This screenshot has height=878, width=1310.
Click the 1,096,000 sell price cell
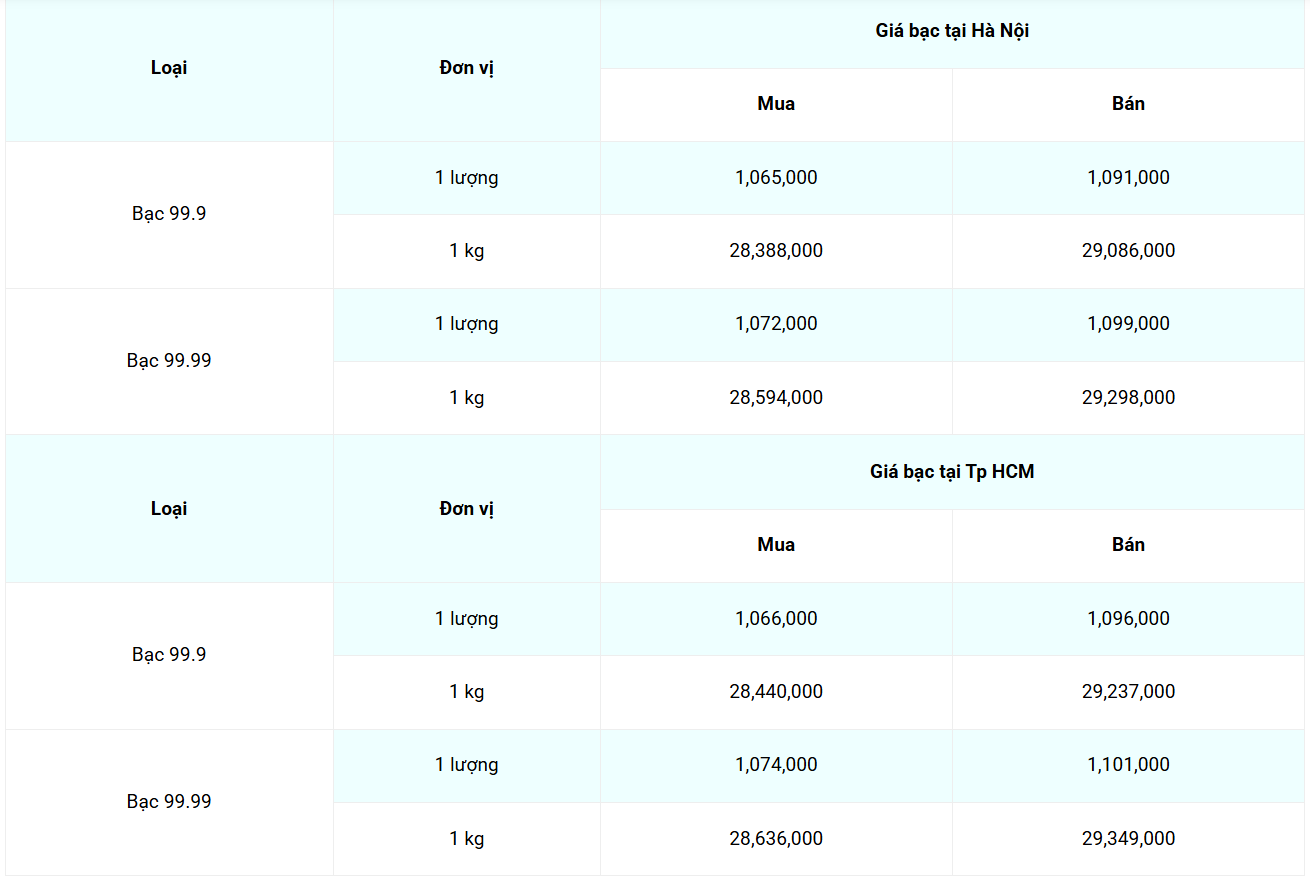1128,619
